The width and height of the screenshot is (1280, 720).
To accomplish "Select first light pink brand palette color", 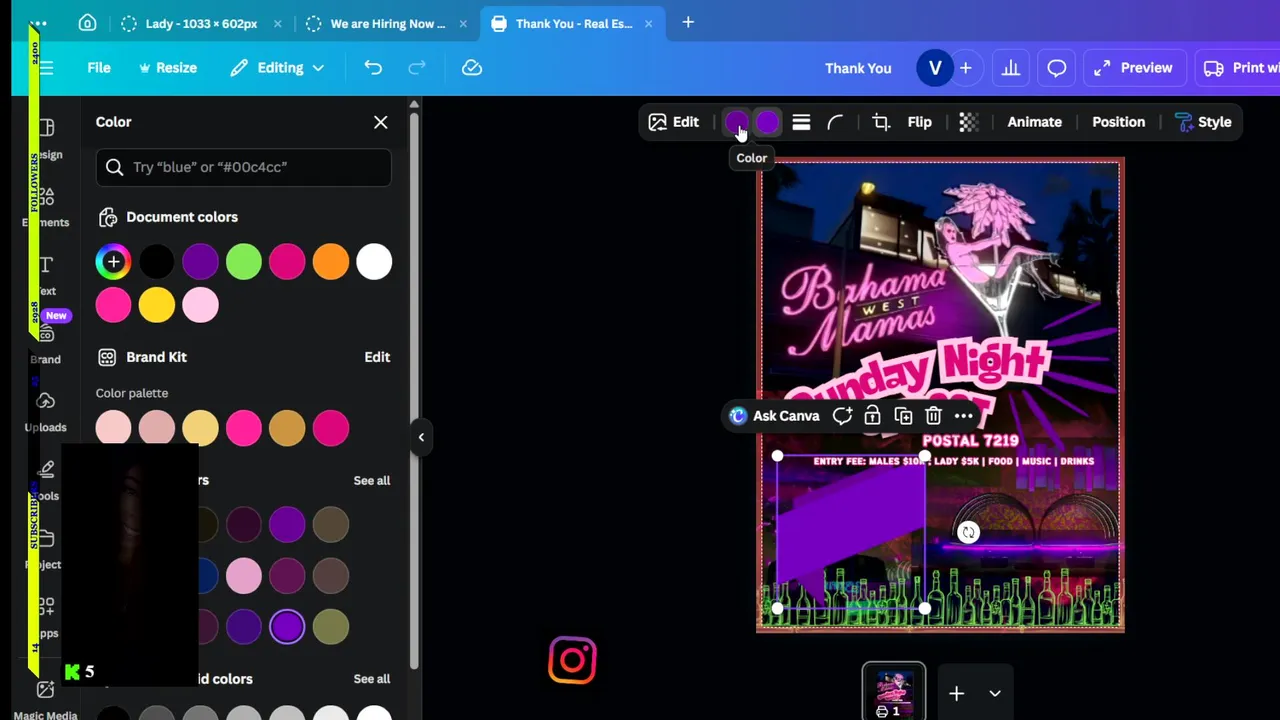I will click(x=113, y=428).
